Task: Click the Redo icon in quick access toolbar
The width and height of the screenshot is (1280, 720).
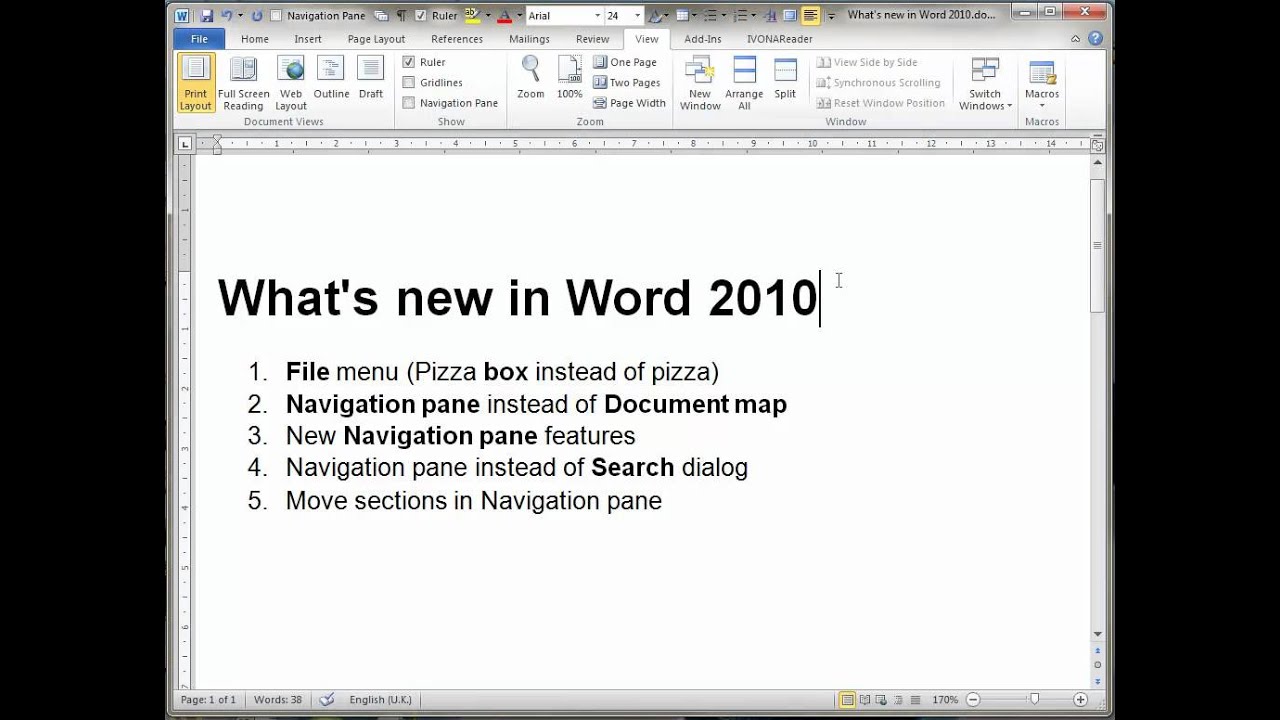Action: [x=257, y=16]
